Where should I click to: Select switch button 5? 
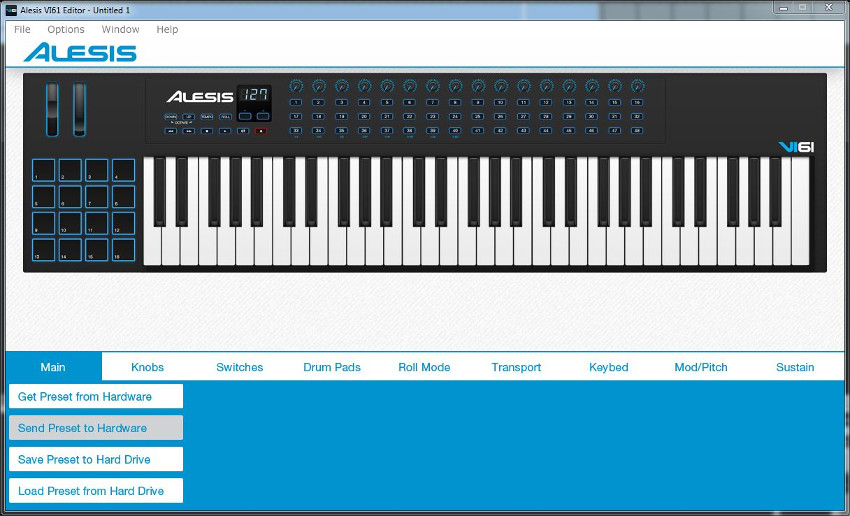point(387,102)
